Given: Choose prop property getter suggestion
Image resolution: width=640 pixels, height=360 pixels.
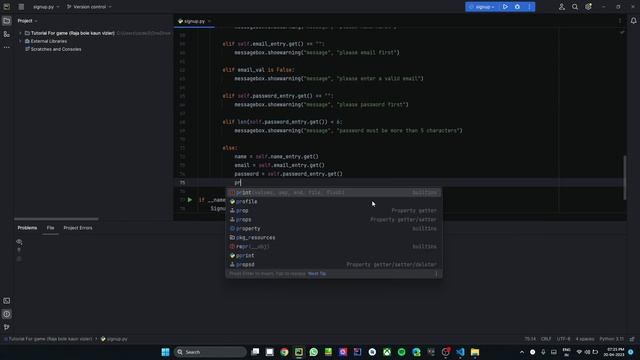Looking at the screenshot, I should (333, 211).
